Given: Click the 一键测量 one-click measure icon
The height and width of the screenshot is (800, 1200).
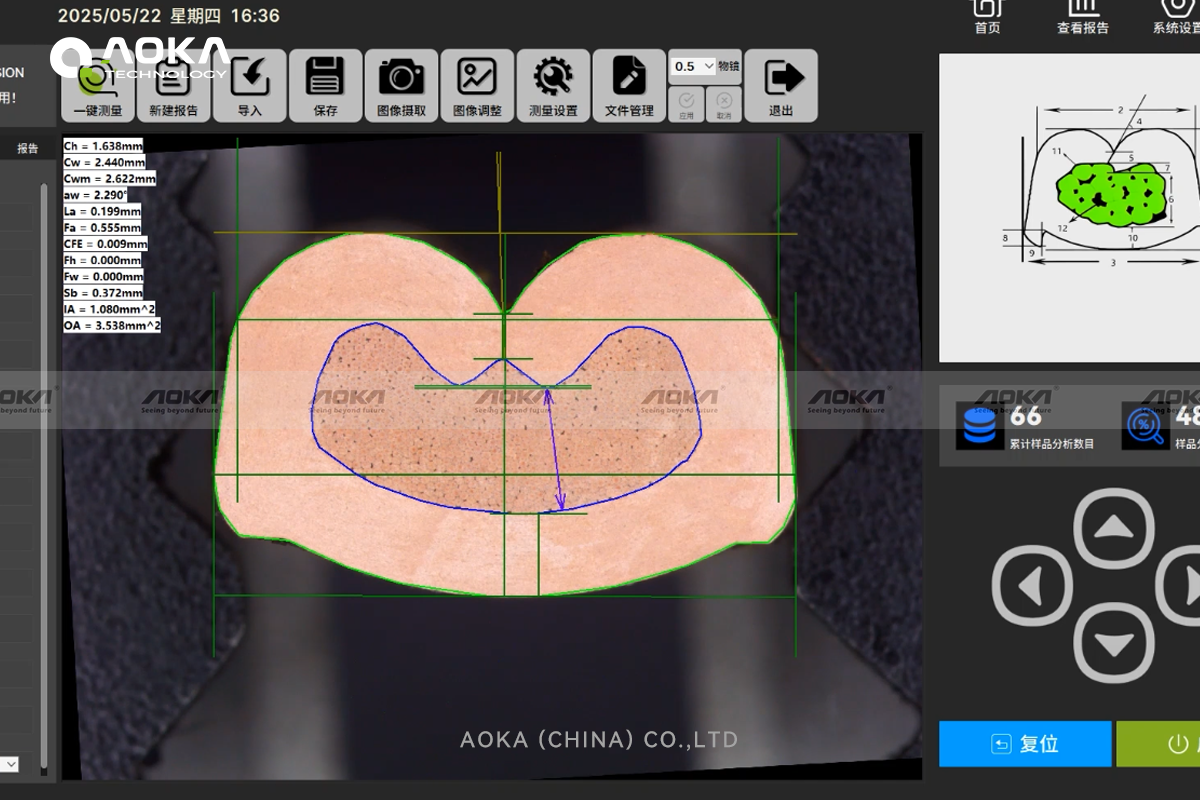Looking at the screenshot, I should point(98,86).
